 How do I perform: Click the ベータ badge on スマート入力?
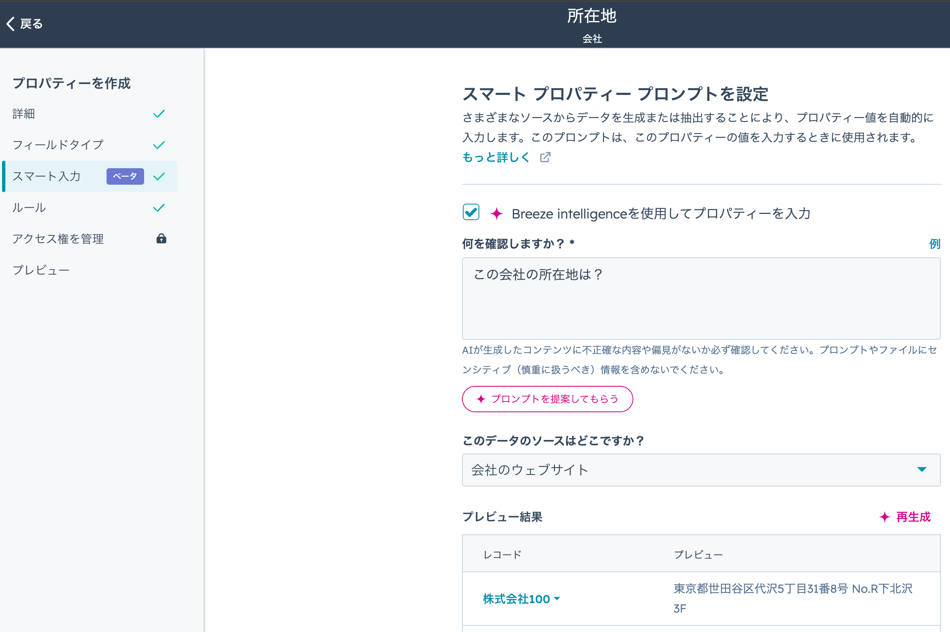click(x=125, y=177)
